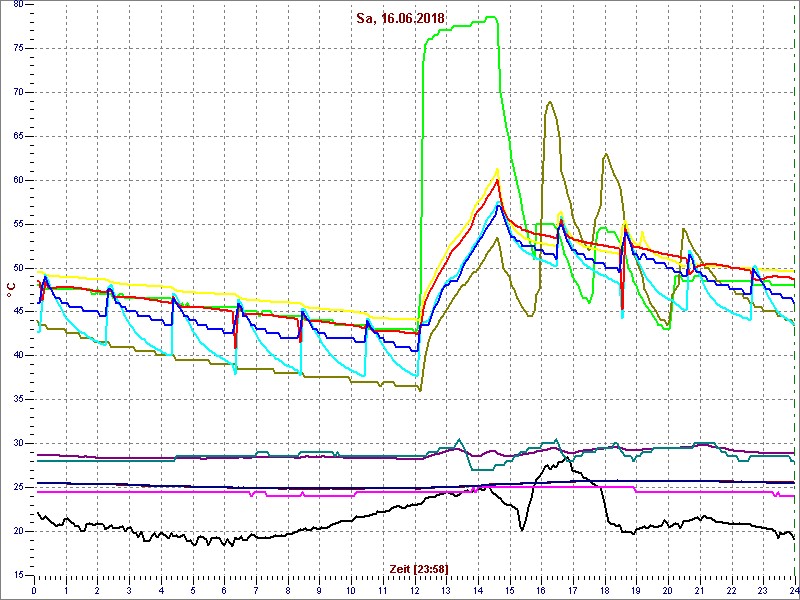This screenshot has width=800, height=600.
Task: Click hour 19 on the time axis
Action: pyautogui.click(x=636, y=590)
